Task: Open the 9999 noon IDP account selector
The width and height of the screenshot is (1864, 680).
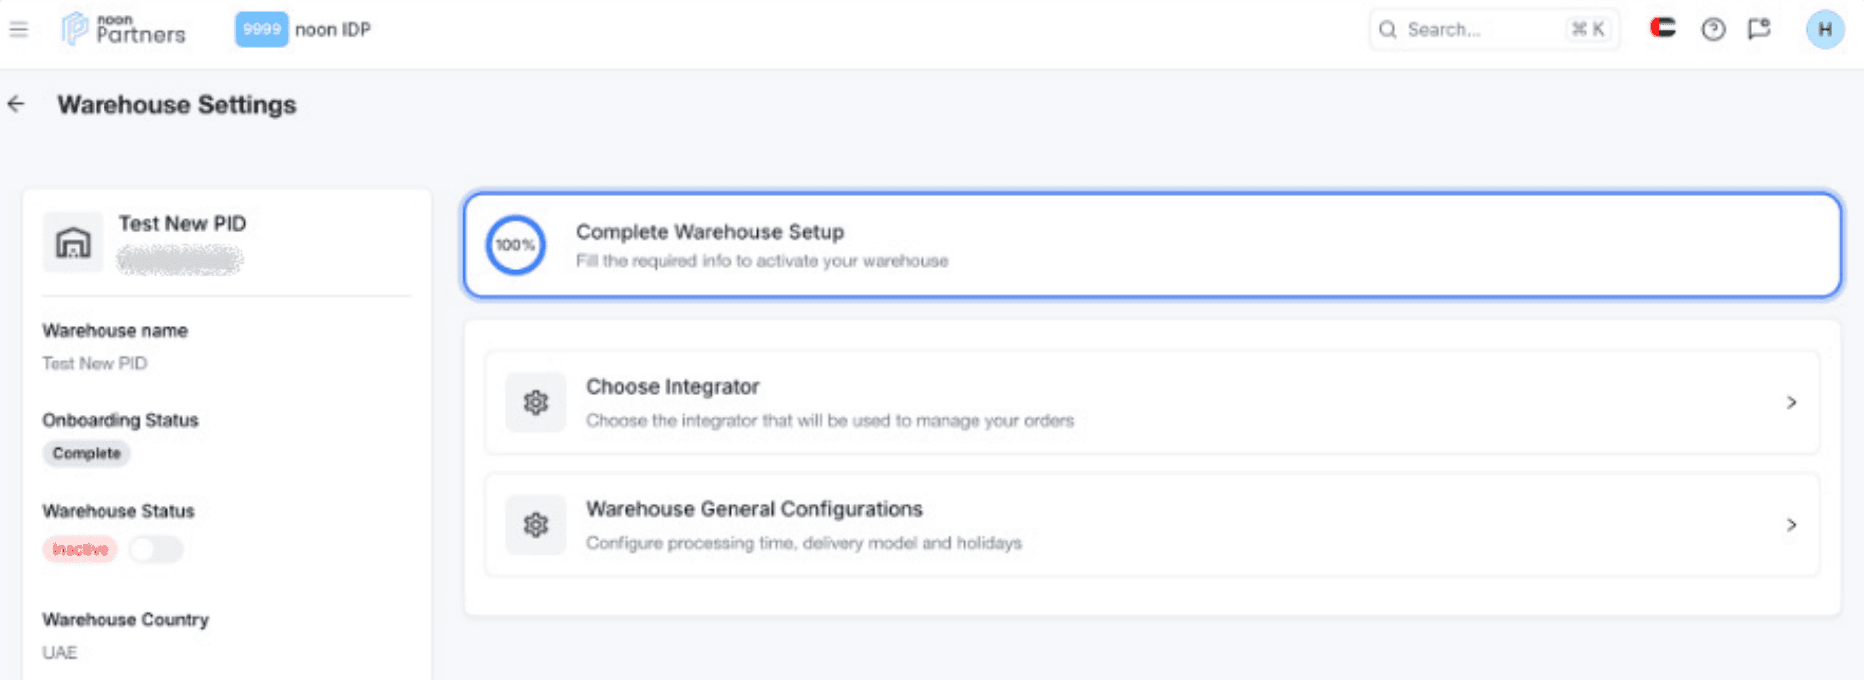Action: point(304,30)
